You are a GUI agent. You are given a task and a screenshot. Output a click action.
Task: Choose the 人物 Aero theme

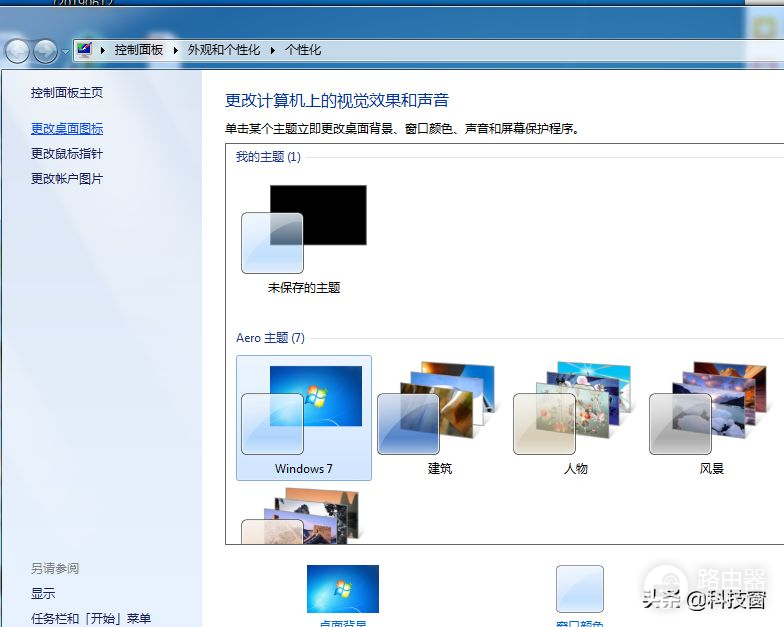(x=575, y=417)
